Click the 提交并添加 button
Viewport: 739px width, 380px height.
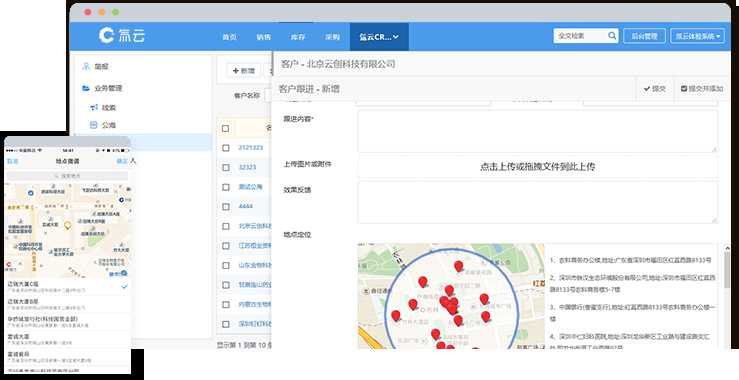pos(702,89)
